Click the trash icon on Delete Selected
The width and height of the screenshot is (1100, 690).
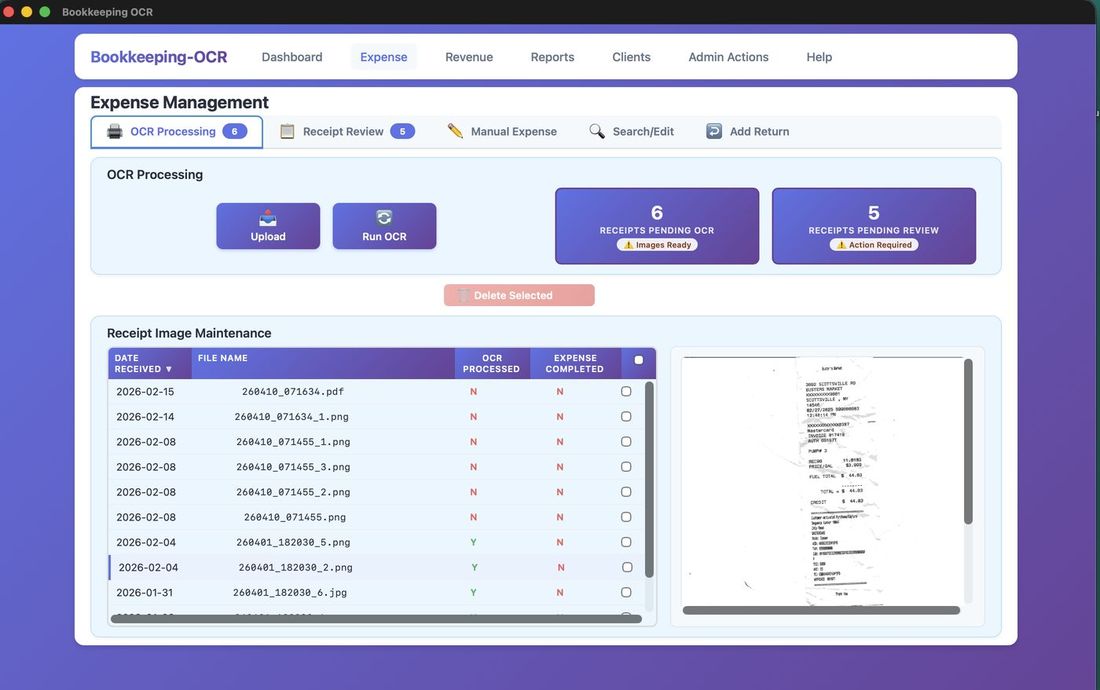(463, 295)
